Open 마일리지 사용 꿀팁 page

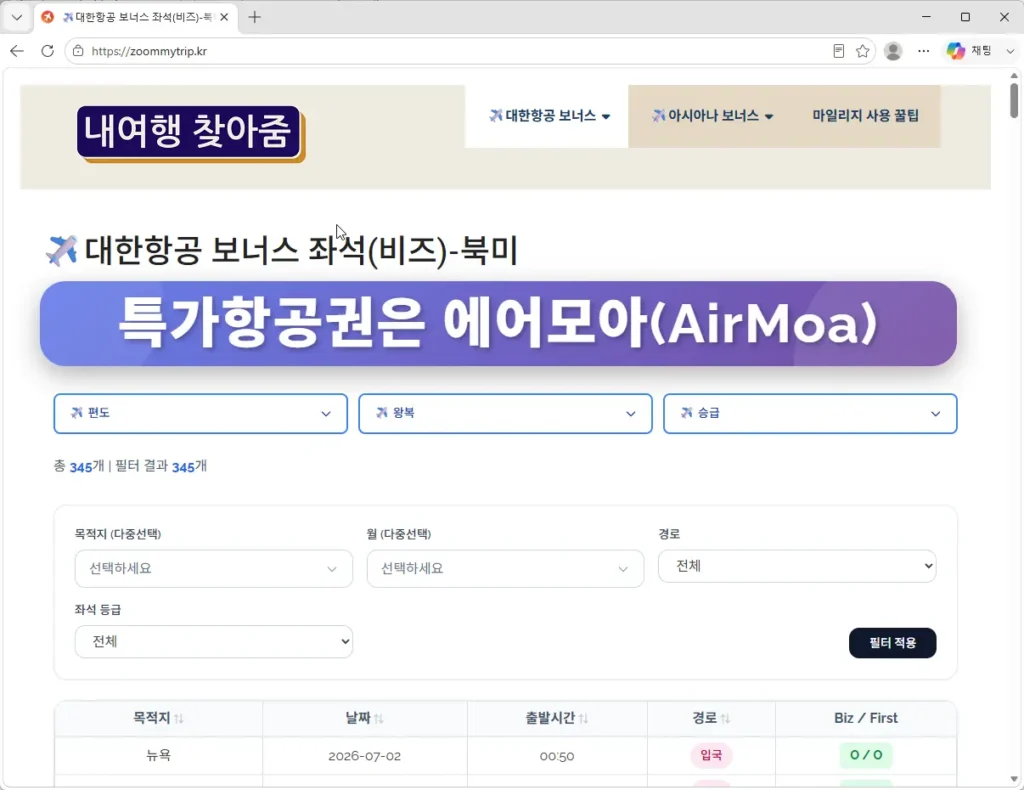coord(865,116)
